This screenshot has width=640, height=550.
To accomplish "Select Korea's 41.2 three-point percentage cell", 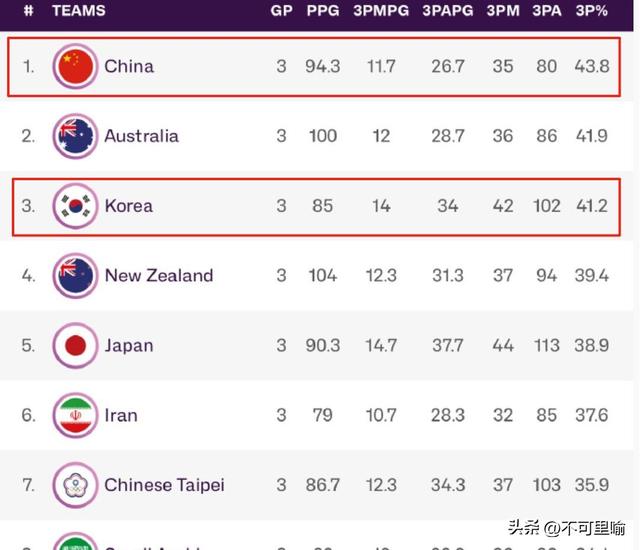I will coord(592,206).
